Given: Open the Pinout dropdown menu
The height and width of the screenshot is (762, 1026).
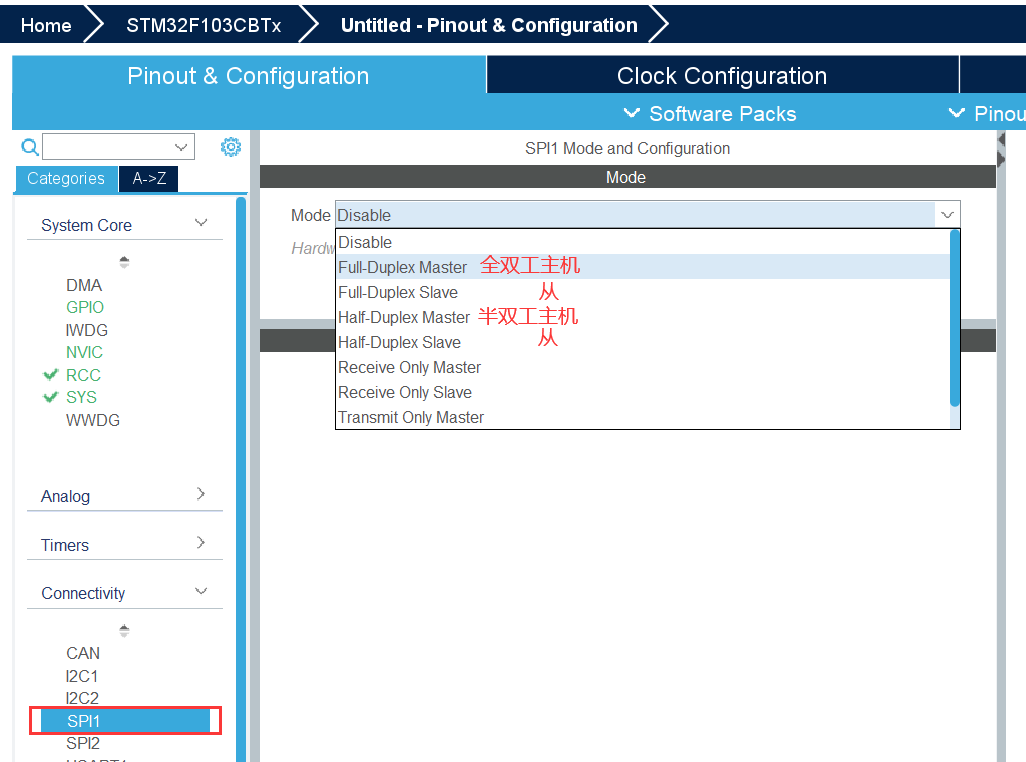Looking at the screenshot, I should click(987, 114).
